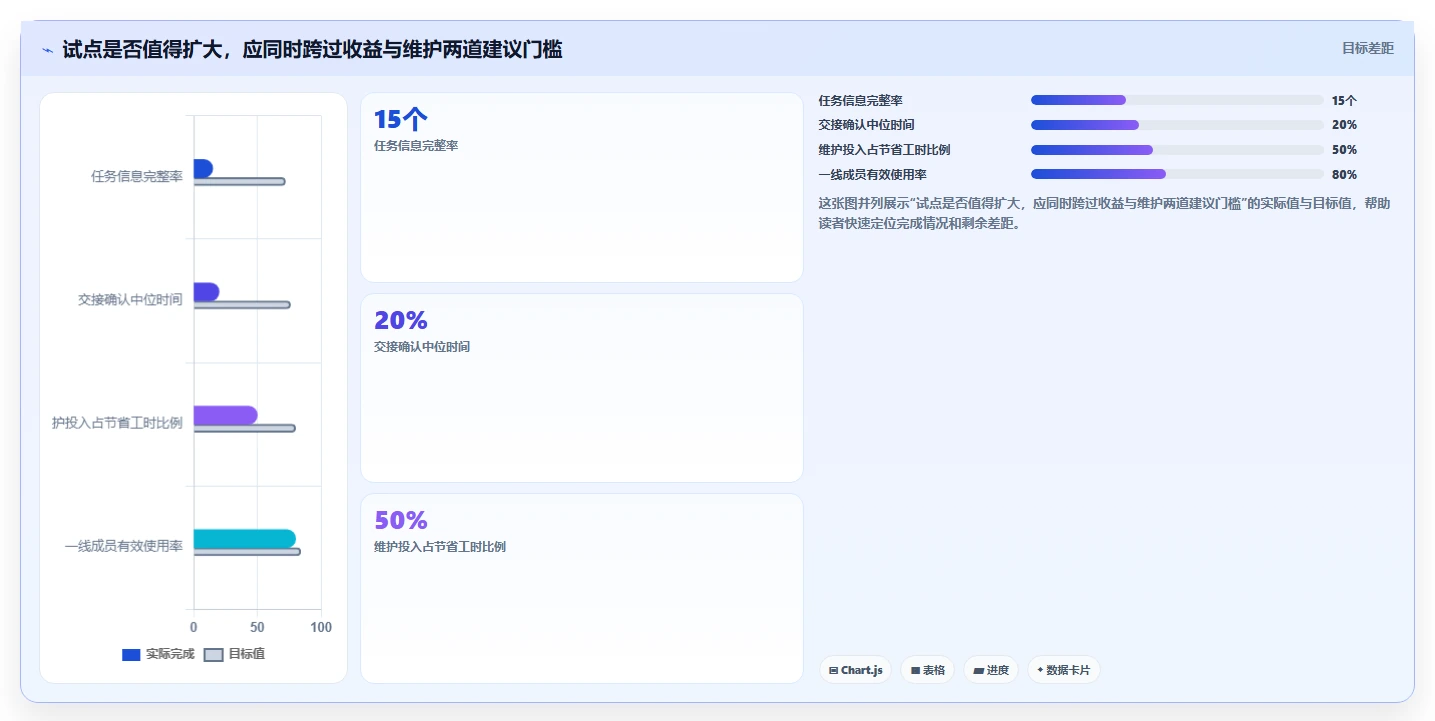
Task: Click the 一线成员有效使用率 progress list label
Action: [x=872, y=175]
